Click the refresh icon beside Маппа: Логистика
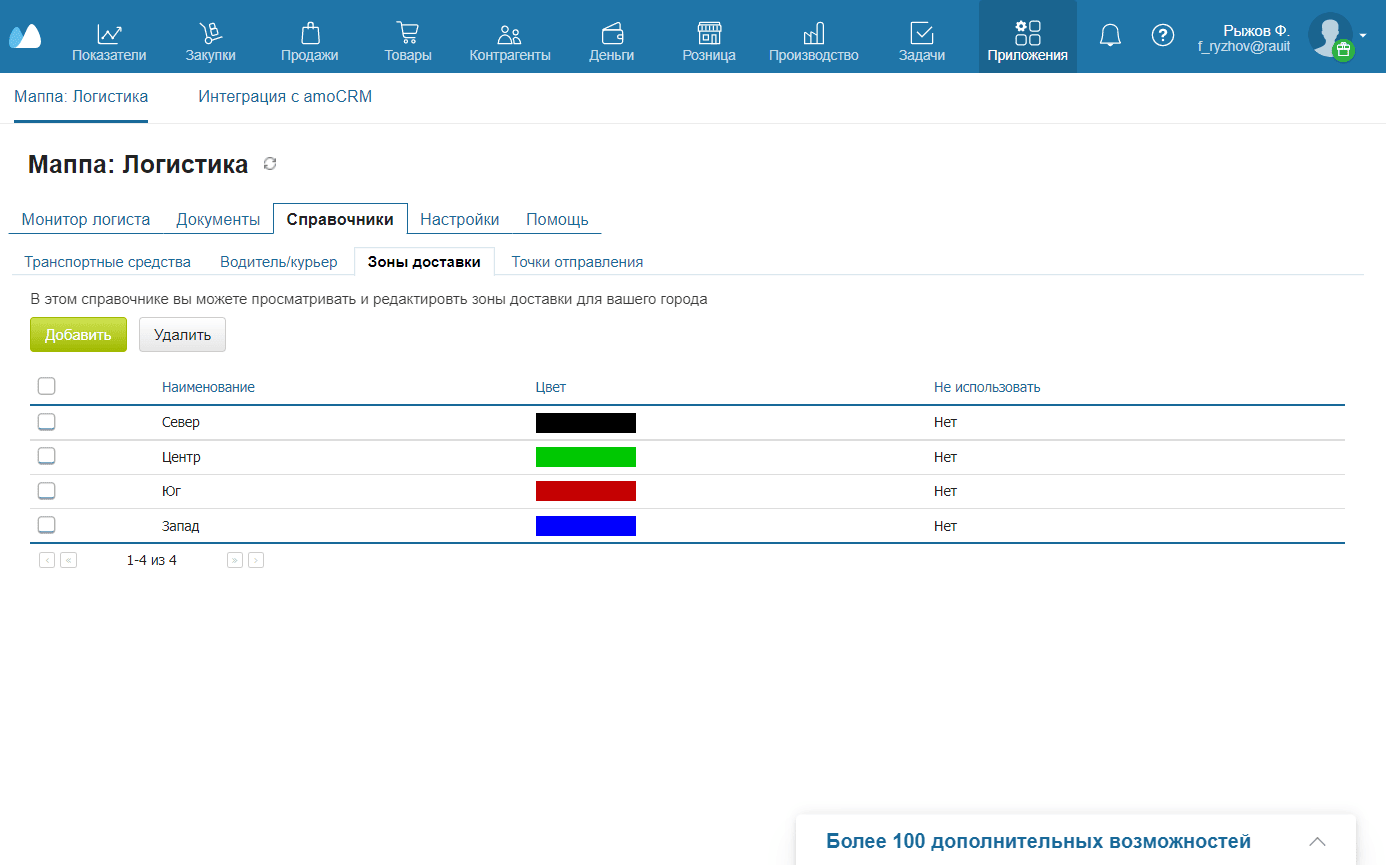Viewport: 1390px width, 865px height. tap(269, 164)
